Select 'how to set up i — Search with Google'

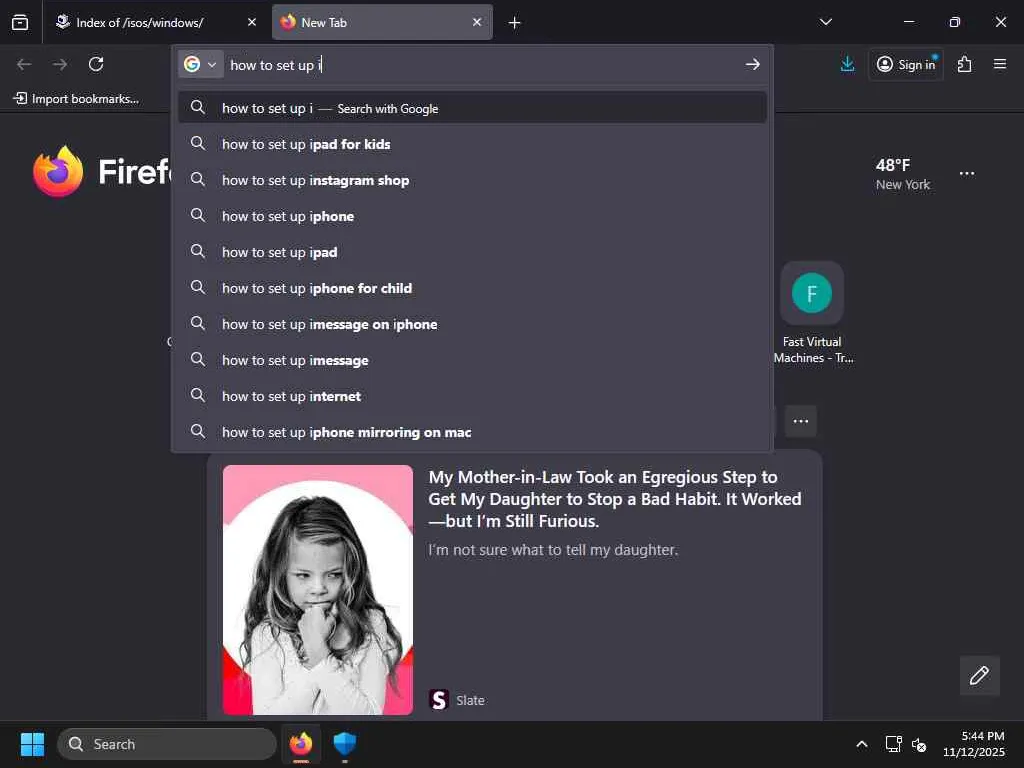click(472, 108)
